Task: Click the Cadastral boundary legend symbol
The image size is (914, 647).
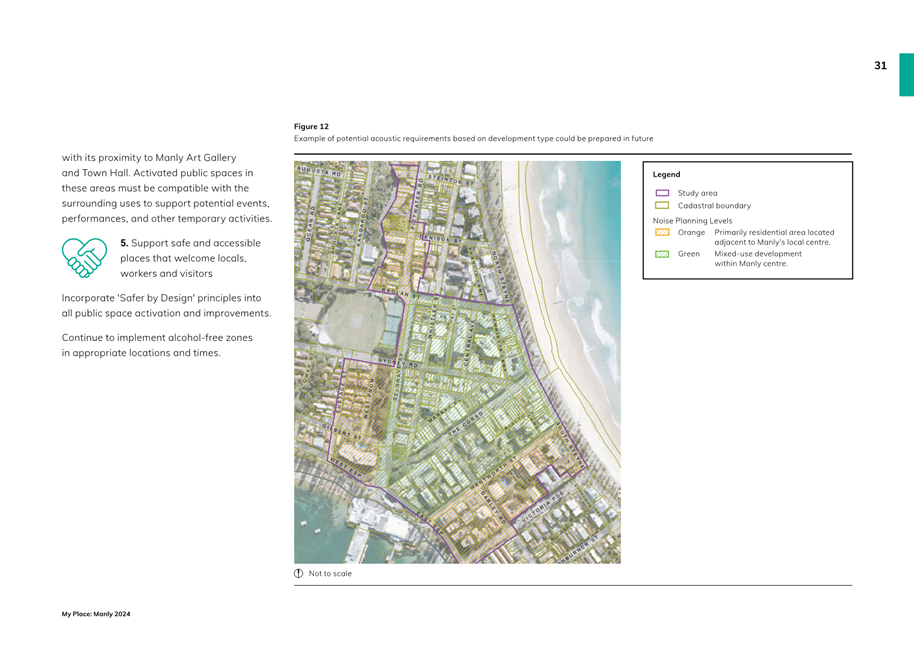Action: [x=662, y=205]
